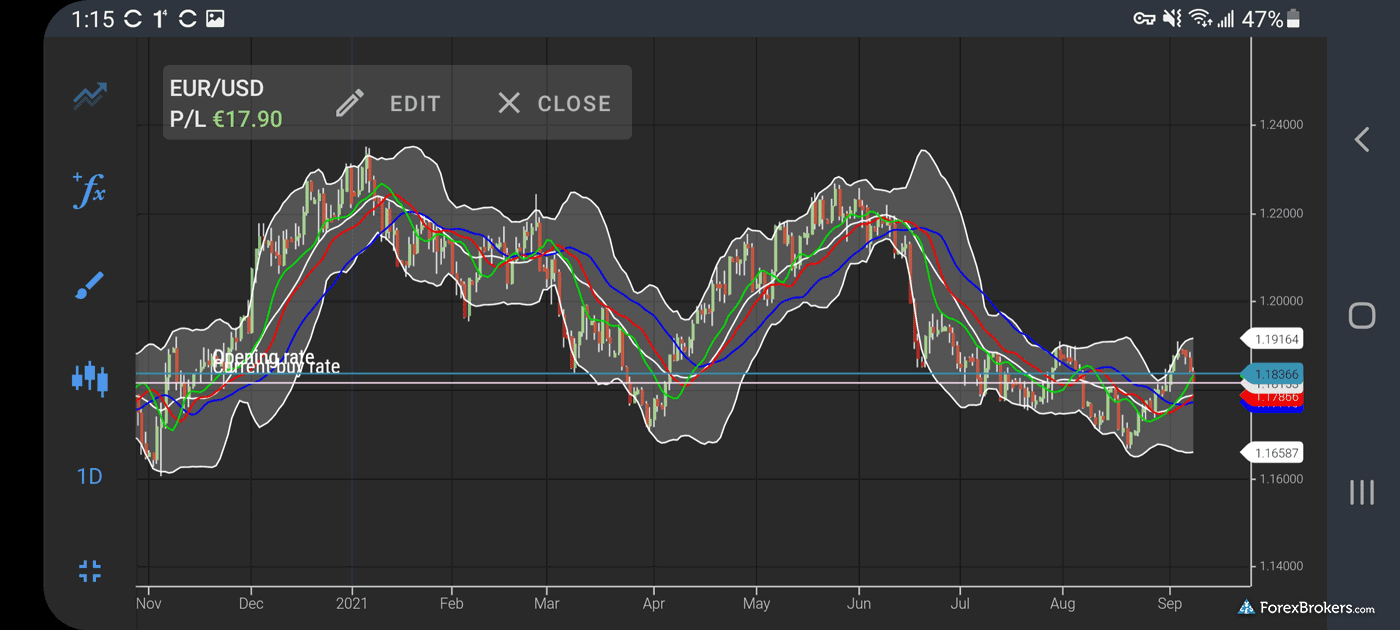The width and height of the screenshot is (1400, 630).
Task: Open the candlestick chart type selector
Action: point(90,378)
